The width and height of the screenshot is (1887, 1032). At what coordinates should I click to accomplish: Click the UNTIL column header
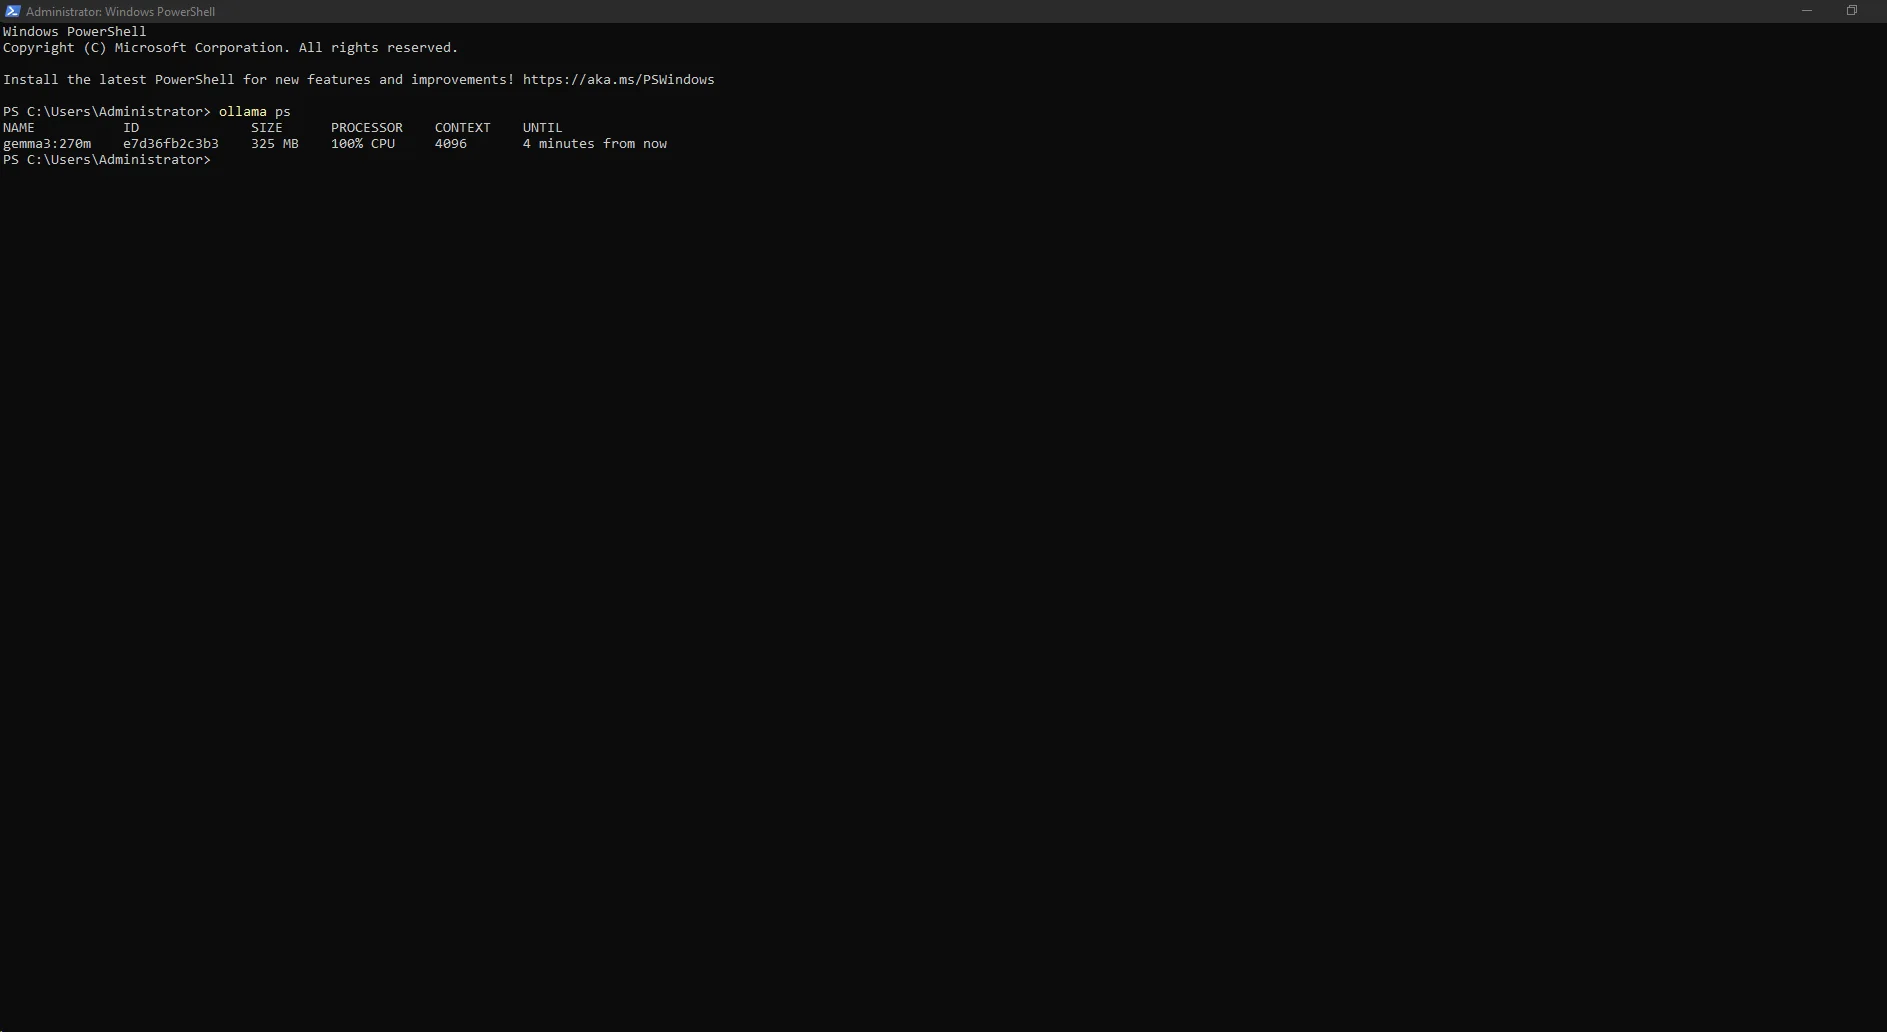pyautogui.click(x=543, y=128)
